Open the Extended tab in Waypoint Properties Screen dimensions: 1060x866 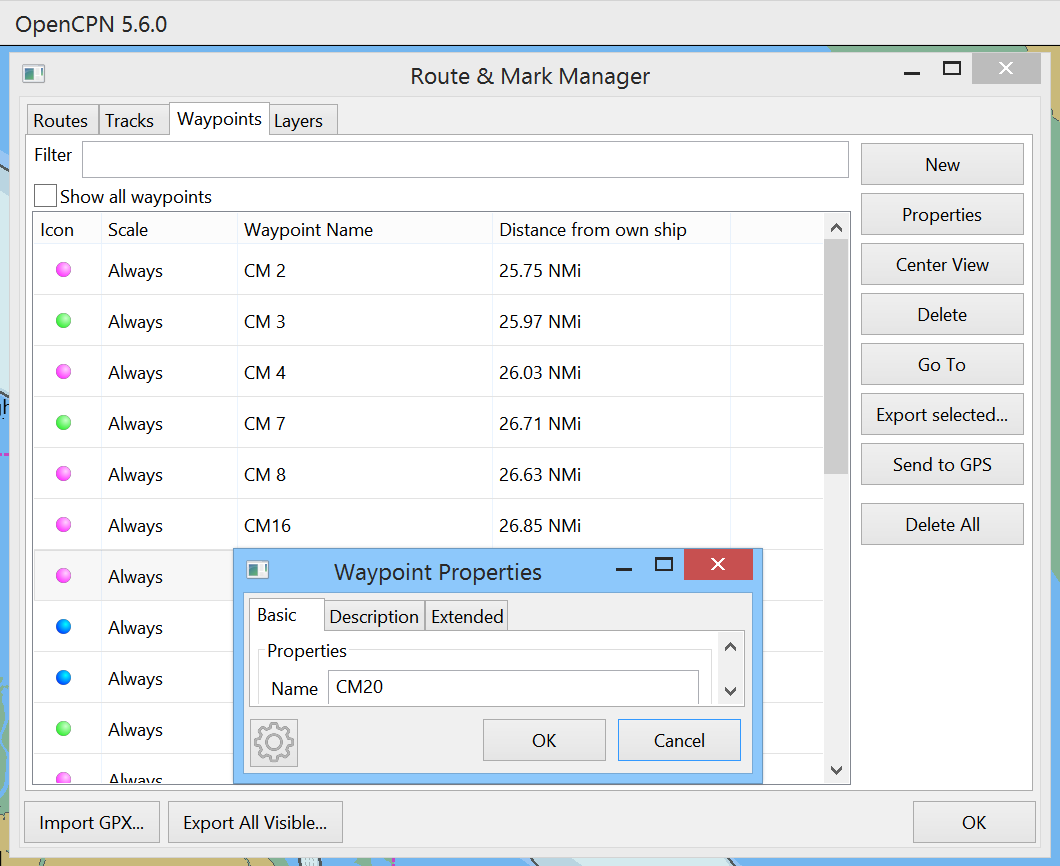pos(466,616)
